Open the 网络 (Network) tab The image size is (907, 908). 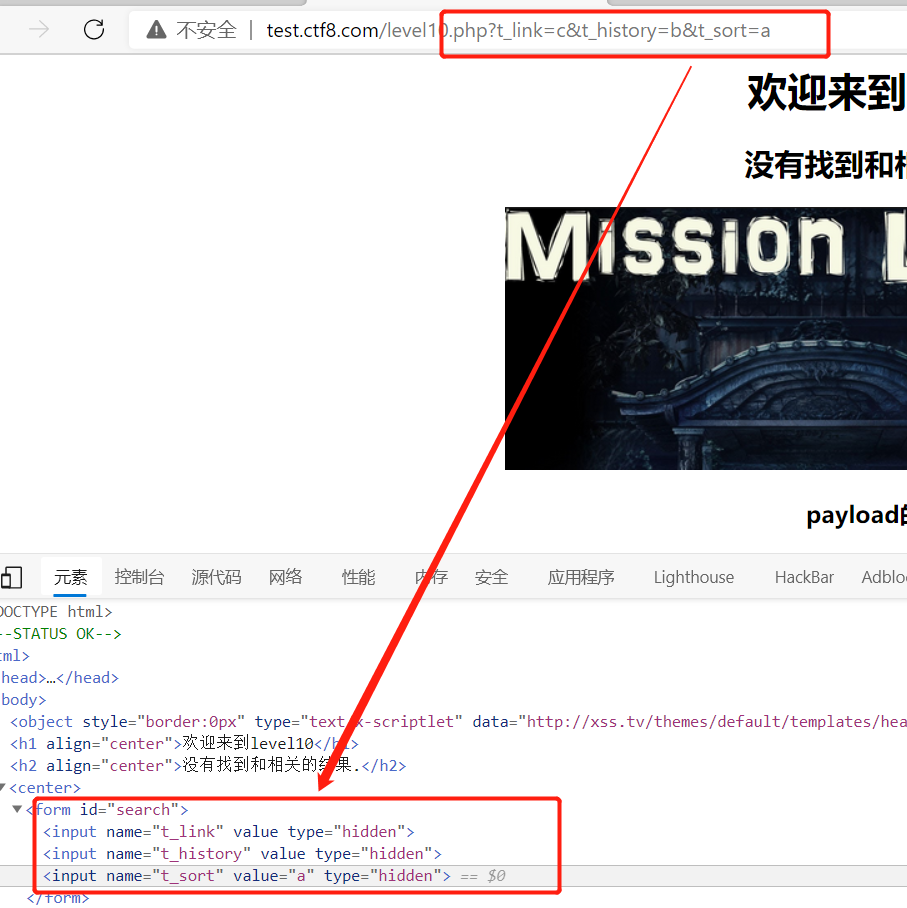[286, 577]
